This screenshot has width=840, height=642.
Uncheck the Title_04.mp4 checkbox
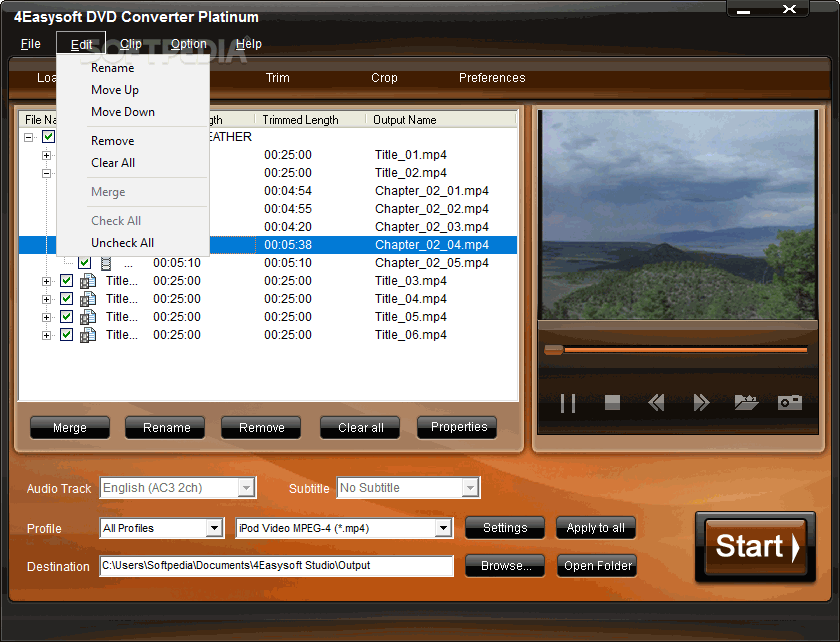point(66,299)
